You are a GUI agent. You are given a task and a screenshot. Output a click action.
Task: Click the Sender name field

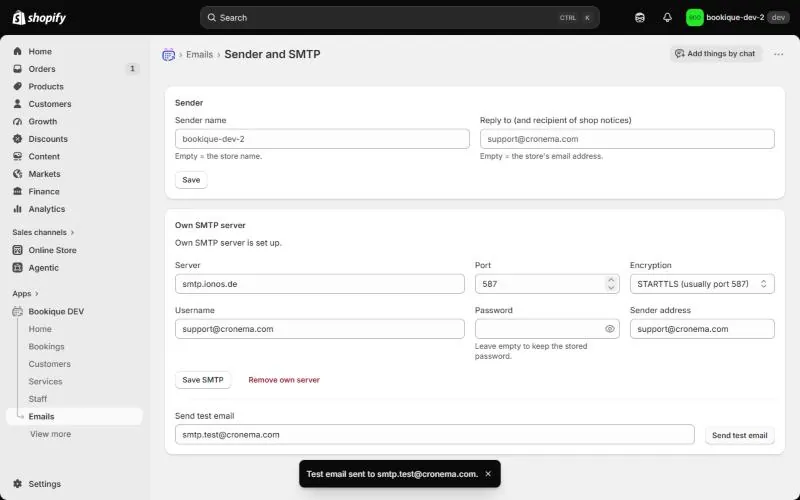322,139
